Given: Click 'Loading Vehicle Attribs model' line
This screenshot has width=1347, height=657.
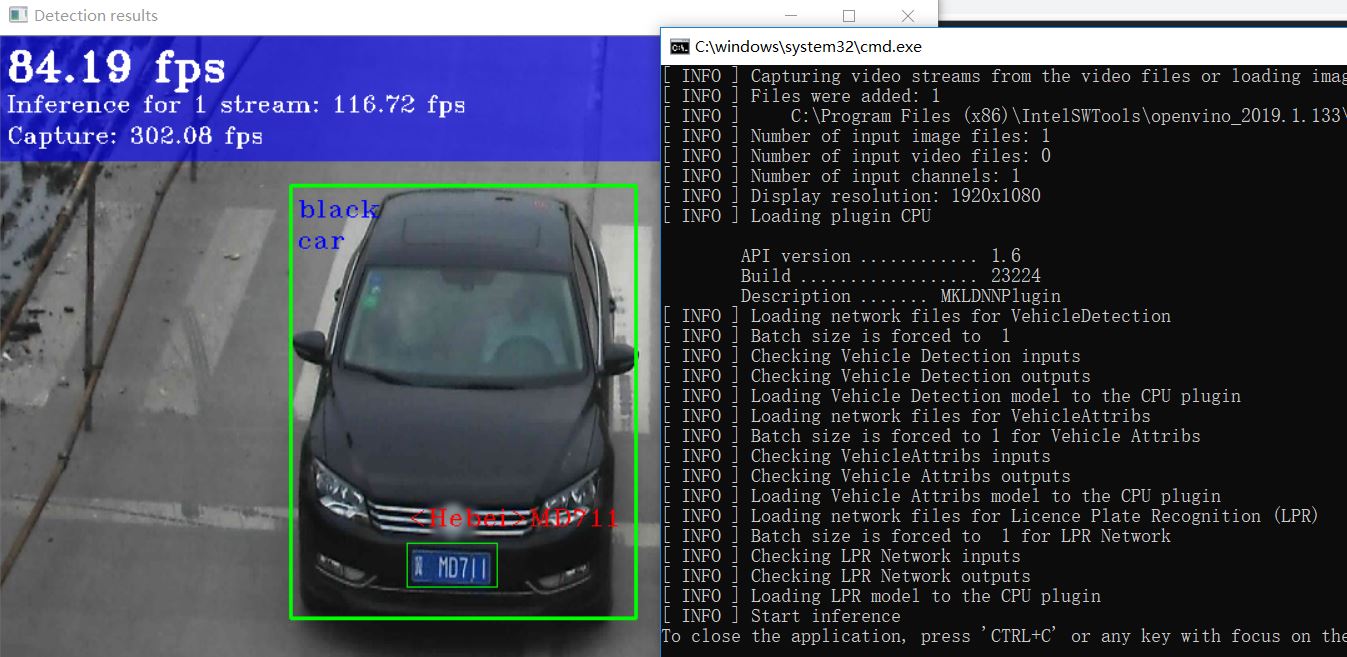Looking at the screenshot, I should (x=941, y=496).
